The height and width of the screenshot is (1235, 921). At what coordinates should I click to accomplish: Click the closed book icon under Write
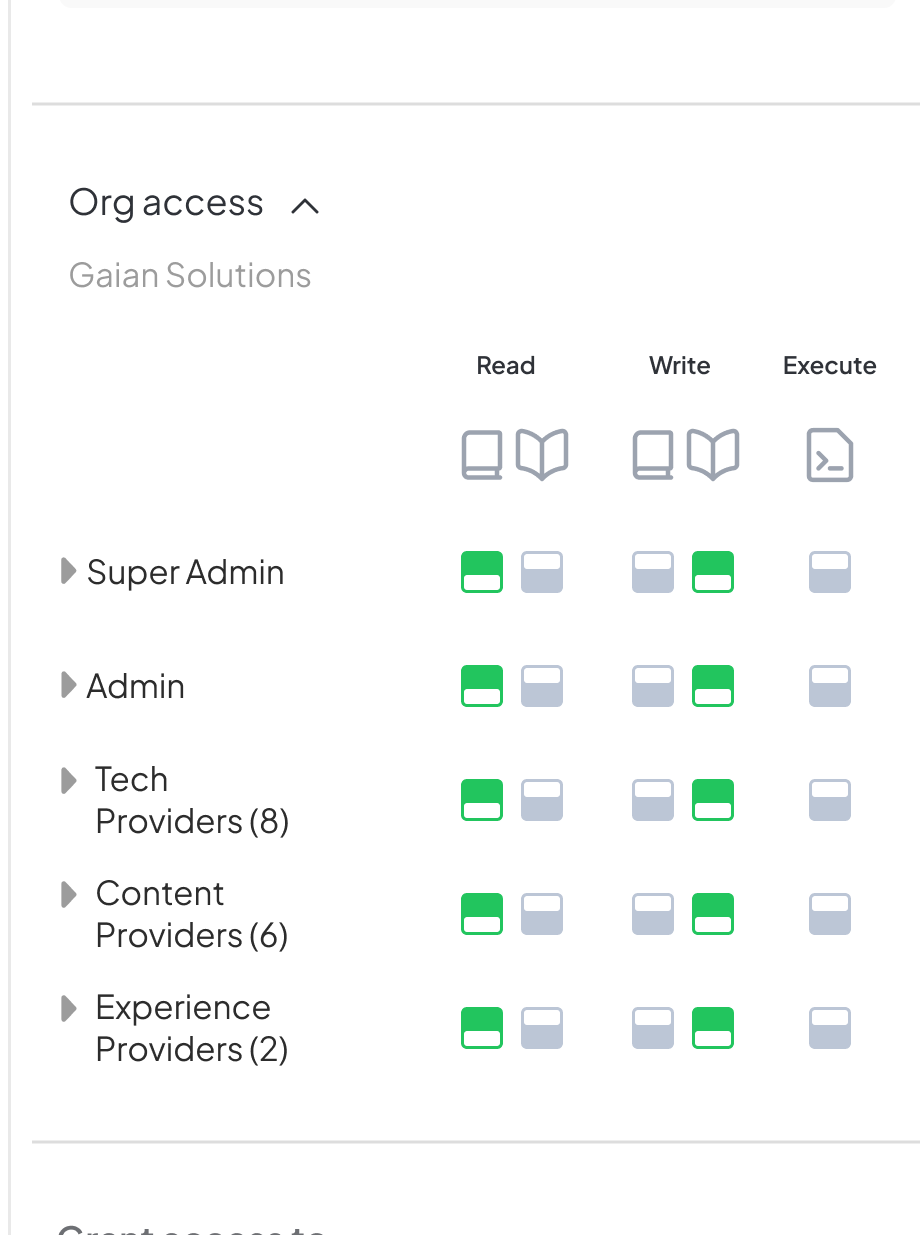point(653,455)
